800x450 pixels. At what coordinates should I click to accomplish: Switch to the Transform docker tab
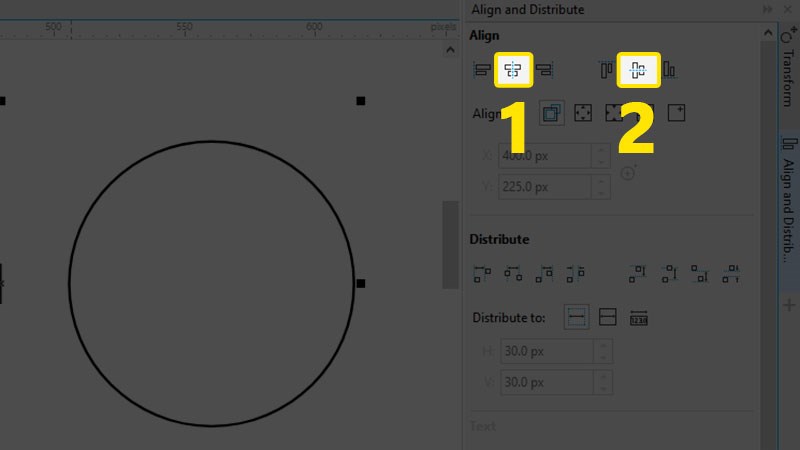[x=789, y=68]
